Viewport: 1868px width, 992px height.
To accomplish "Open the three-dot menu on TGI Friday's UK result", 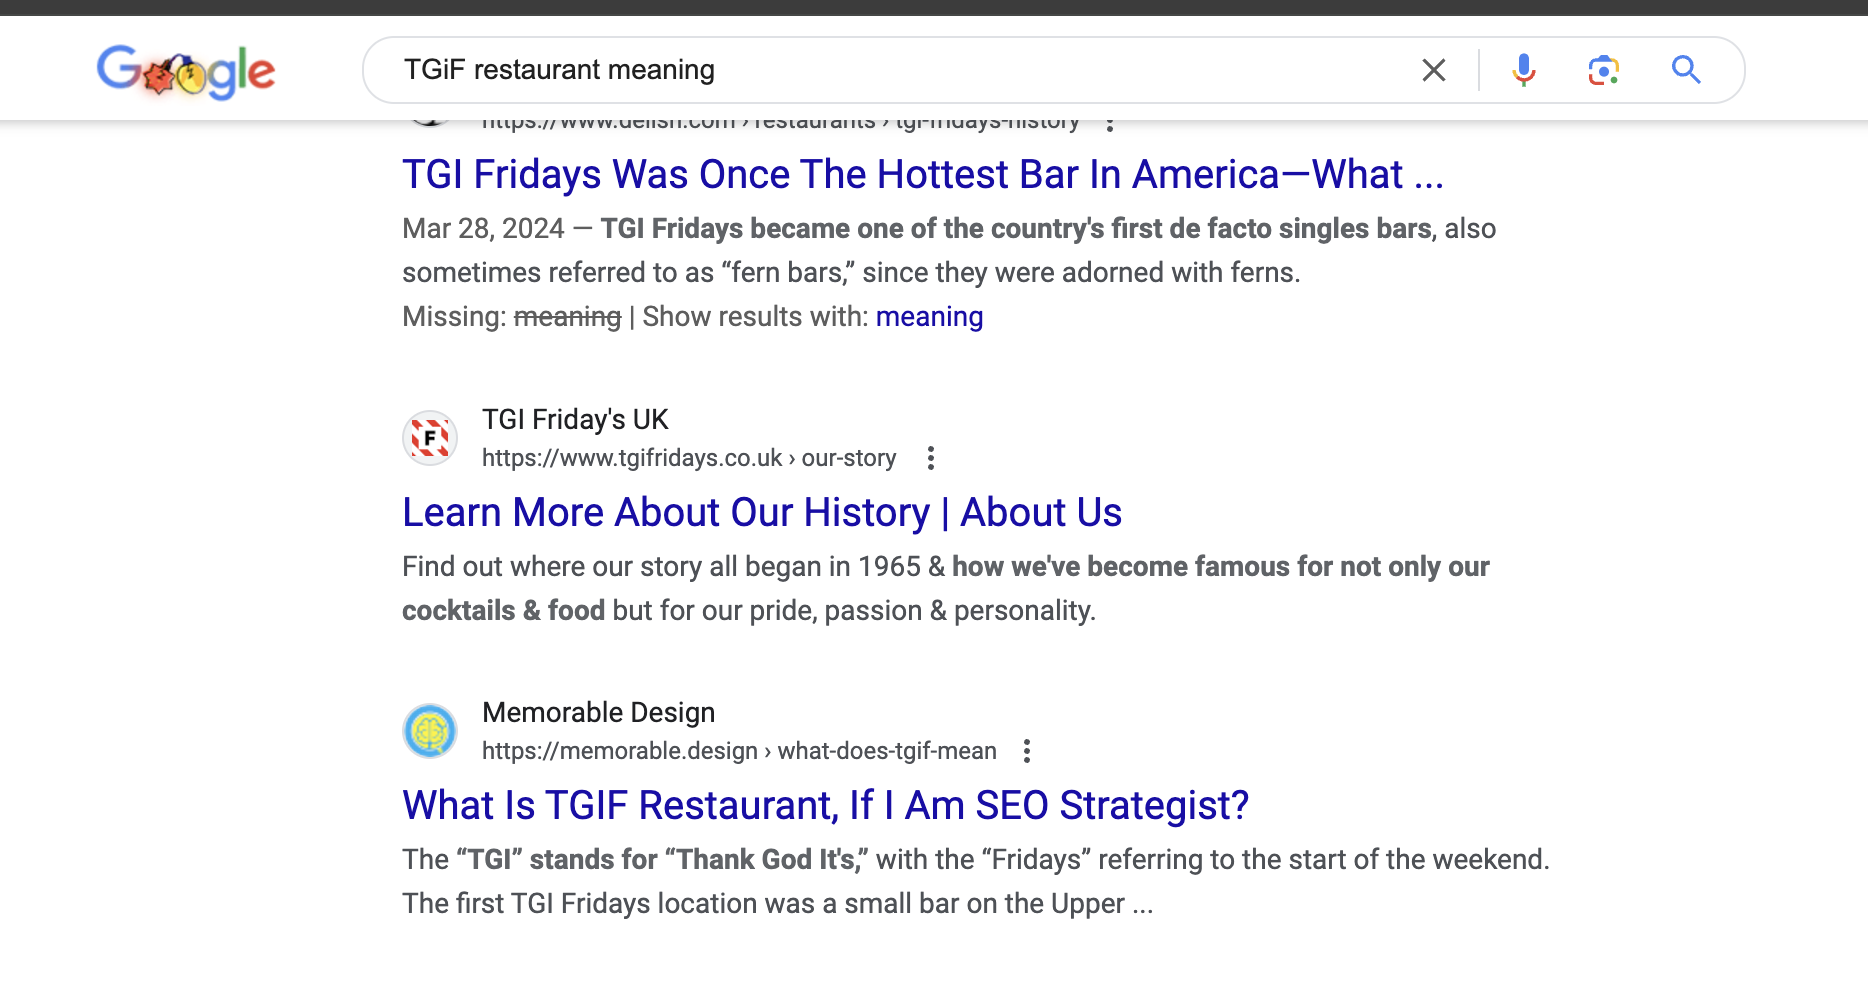I will tap(931, 457).
